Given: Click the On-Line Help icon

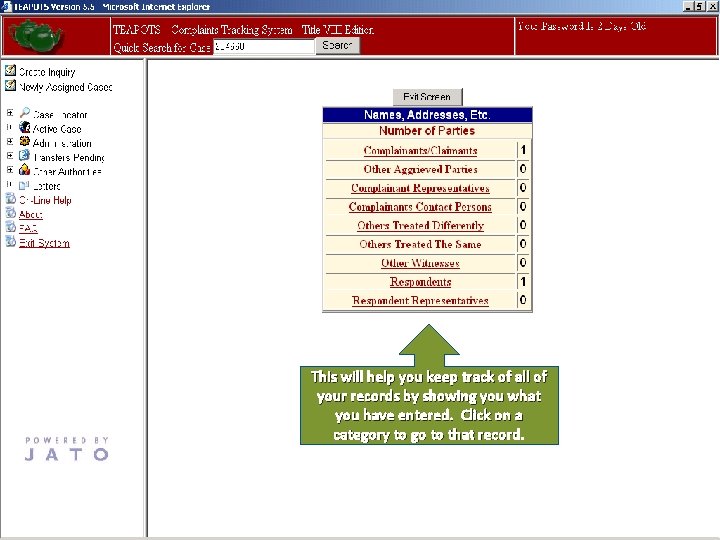Looking at the screenshot, I should (x=11, y=199).
